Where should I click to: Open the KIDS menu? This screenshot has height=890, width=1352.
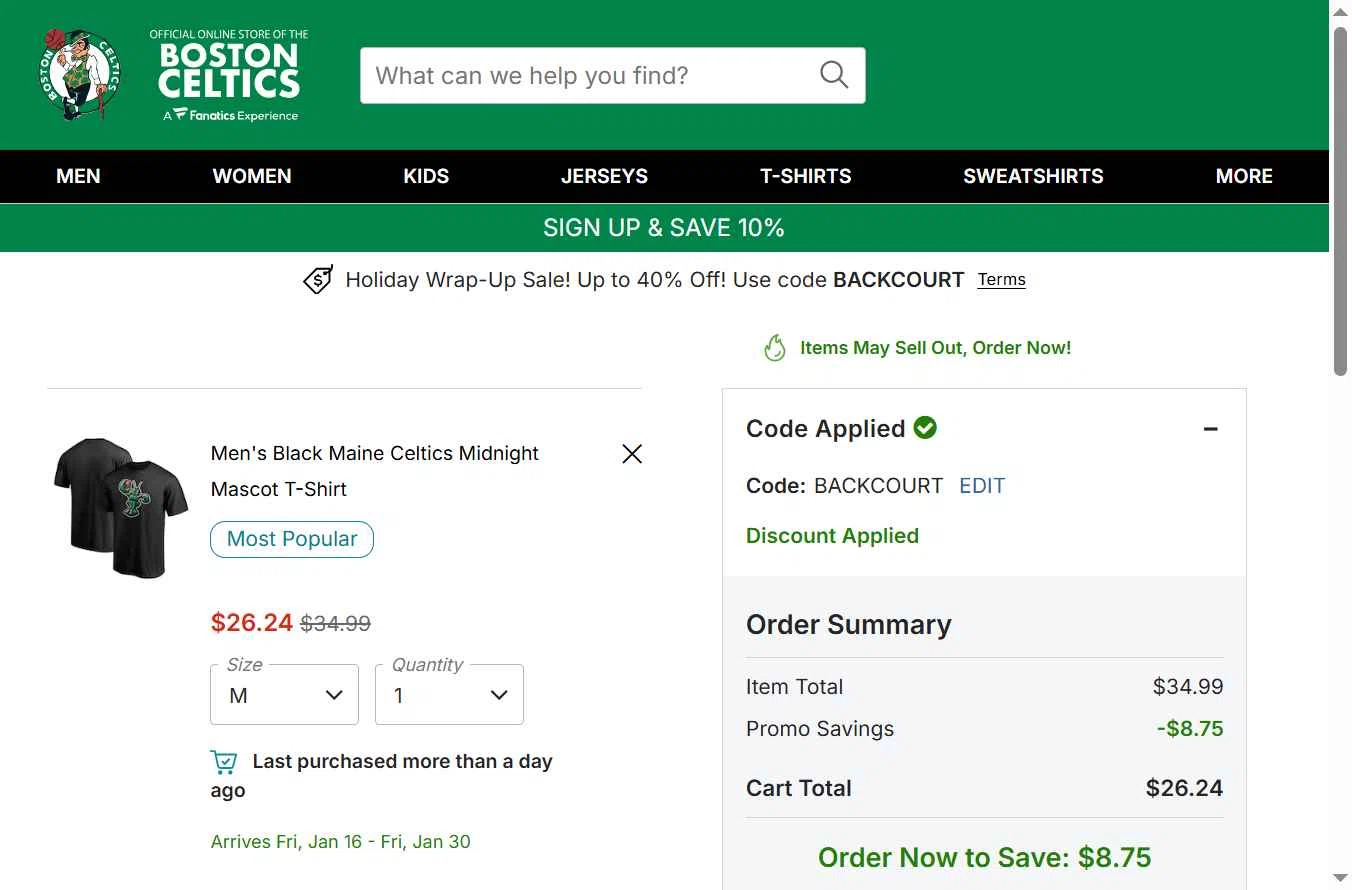pyautogui.click(x=426, y=176)
